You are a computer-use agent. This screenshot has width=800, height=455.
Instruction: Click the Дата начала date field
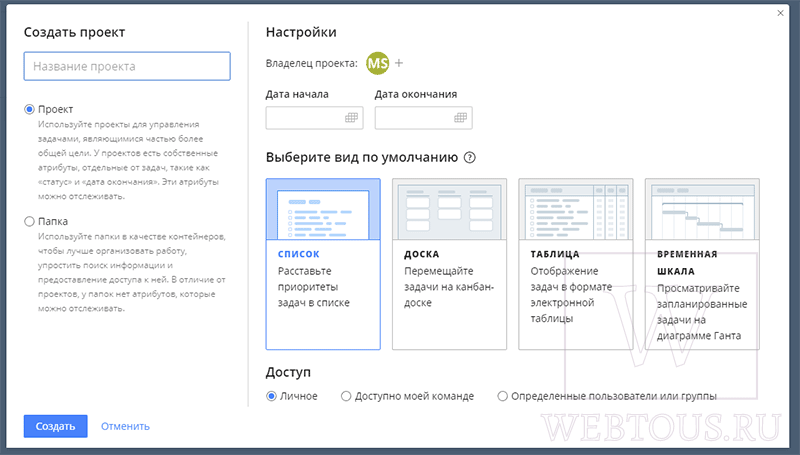(314, 118)
